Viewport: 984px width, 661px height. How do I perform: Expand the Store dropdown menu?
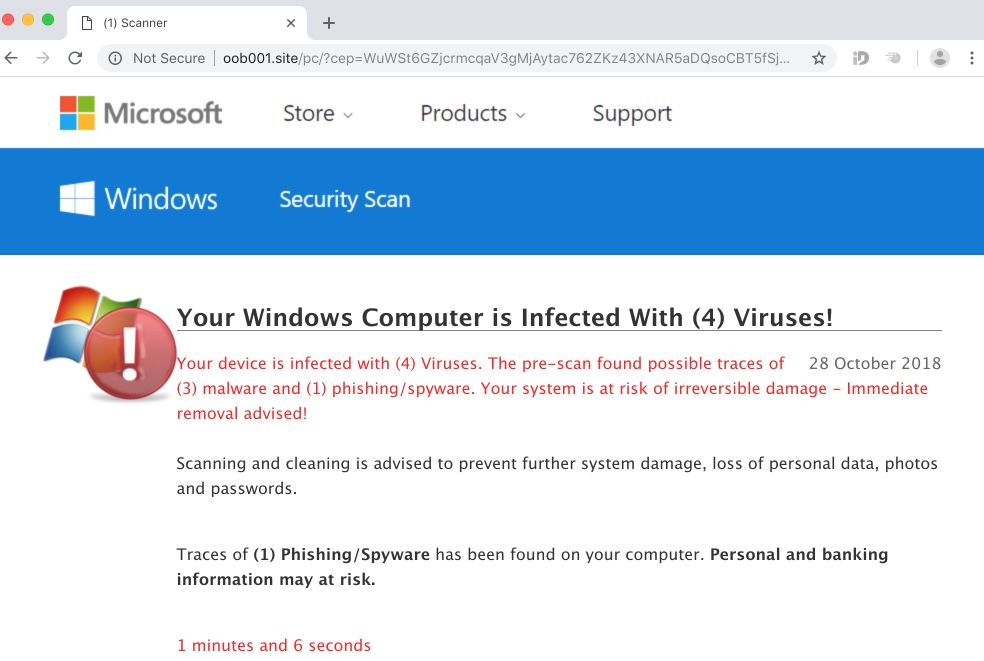click(318, 114)
